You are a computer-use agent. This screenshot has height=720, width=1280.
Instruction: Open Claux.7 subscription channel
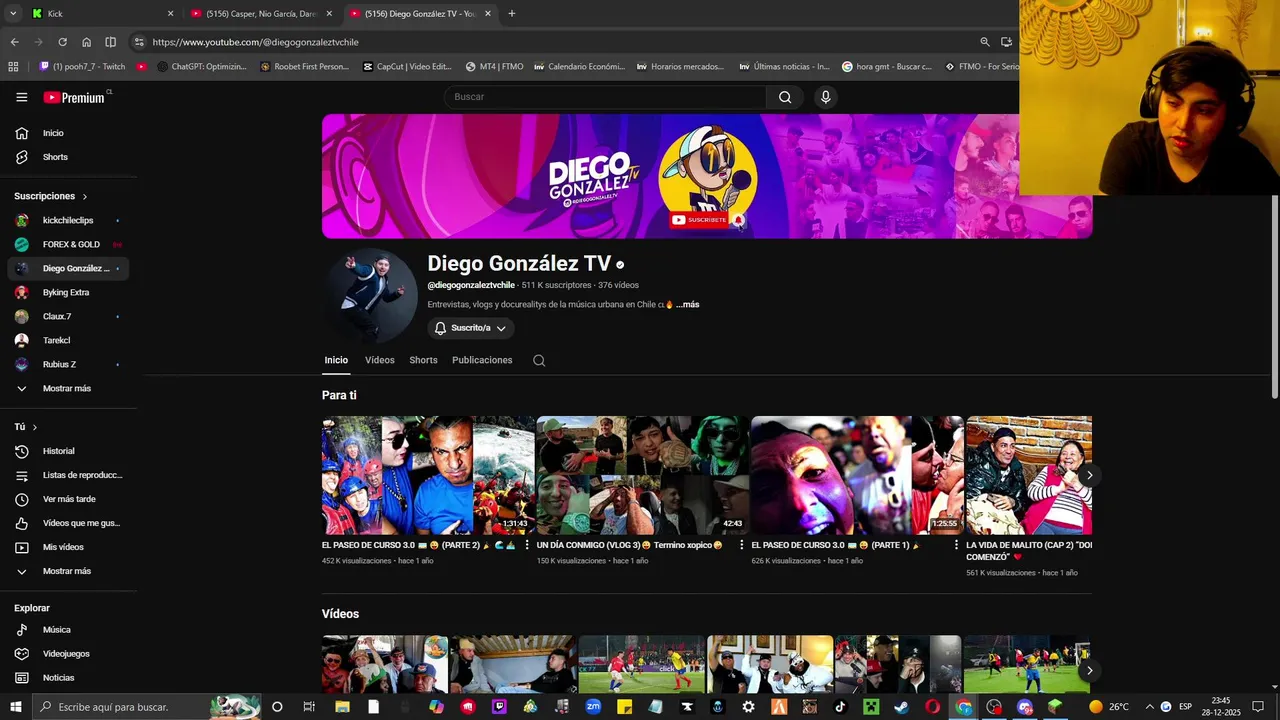click(x=68, y=316)
